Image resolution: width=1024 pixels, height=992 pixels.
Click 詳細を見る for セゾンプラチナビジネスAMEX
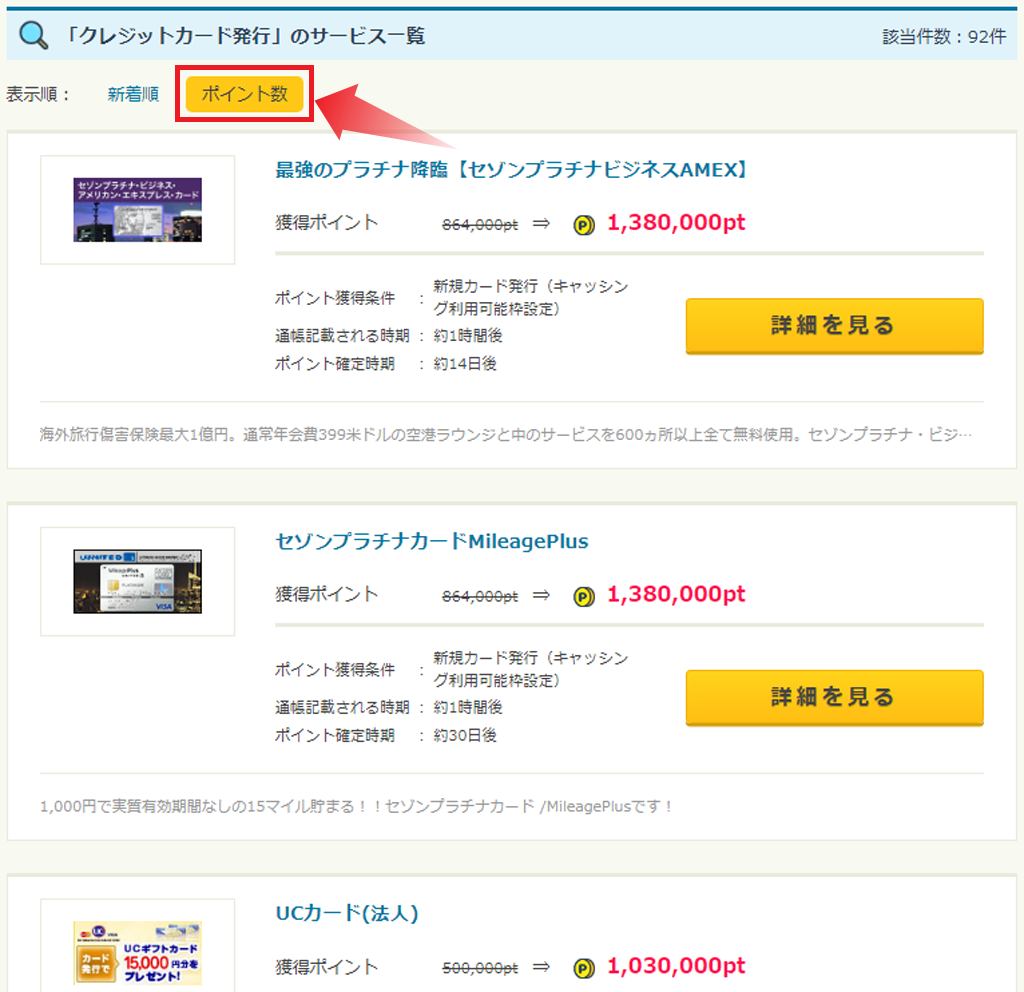click(834, 326)
